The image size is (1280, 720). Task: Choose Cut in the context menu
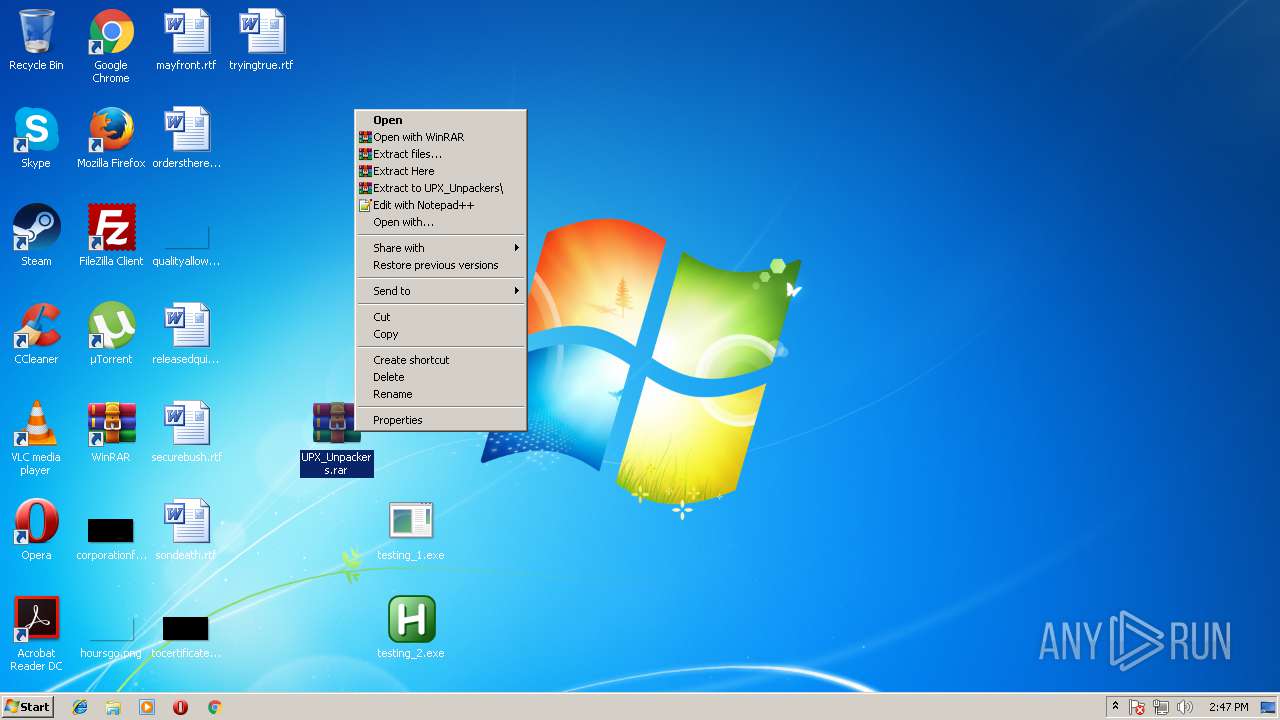pyautogui.click(x=440, y=317)
